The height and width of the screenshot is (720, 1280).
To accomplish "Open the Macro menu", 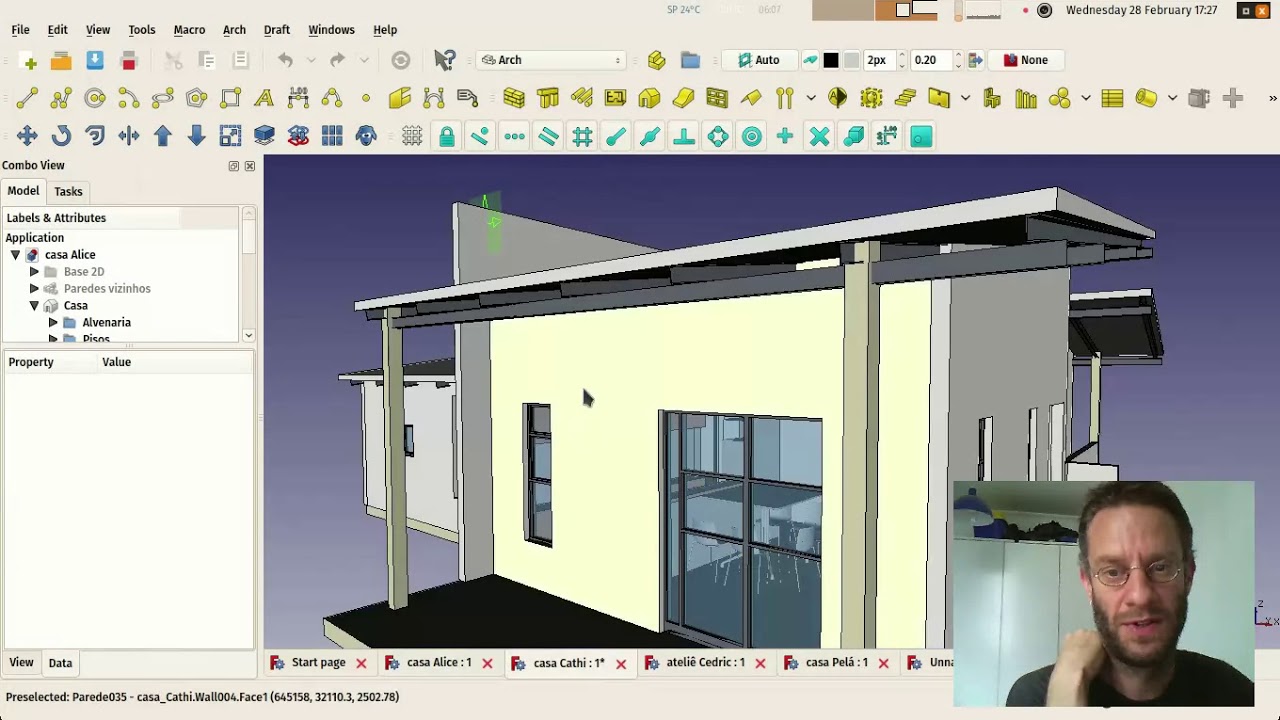I will pos(189,30).
